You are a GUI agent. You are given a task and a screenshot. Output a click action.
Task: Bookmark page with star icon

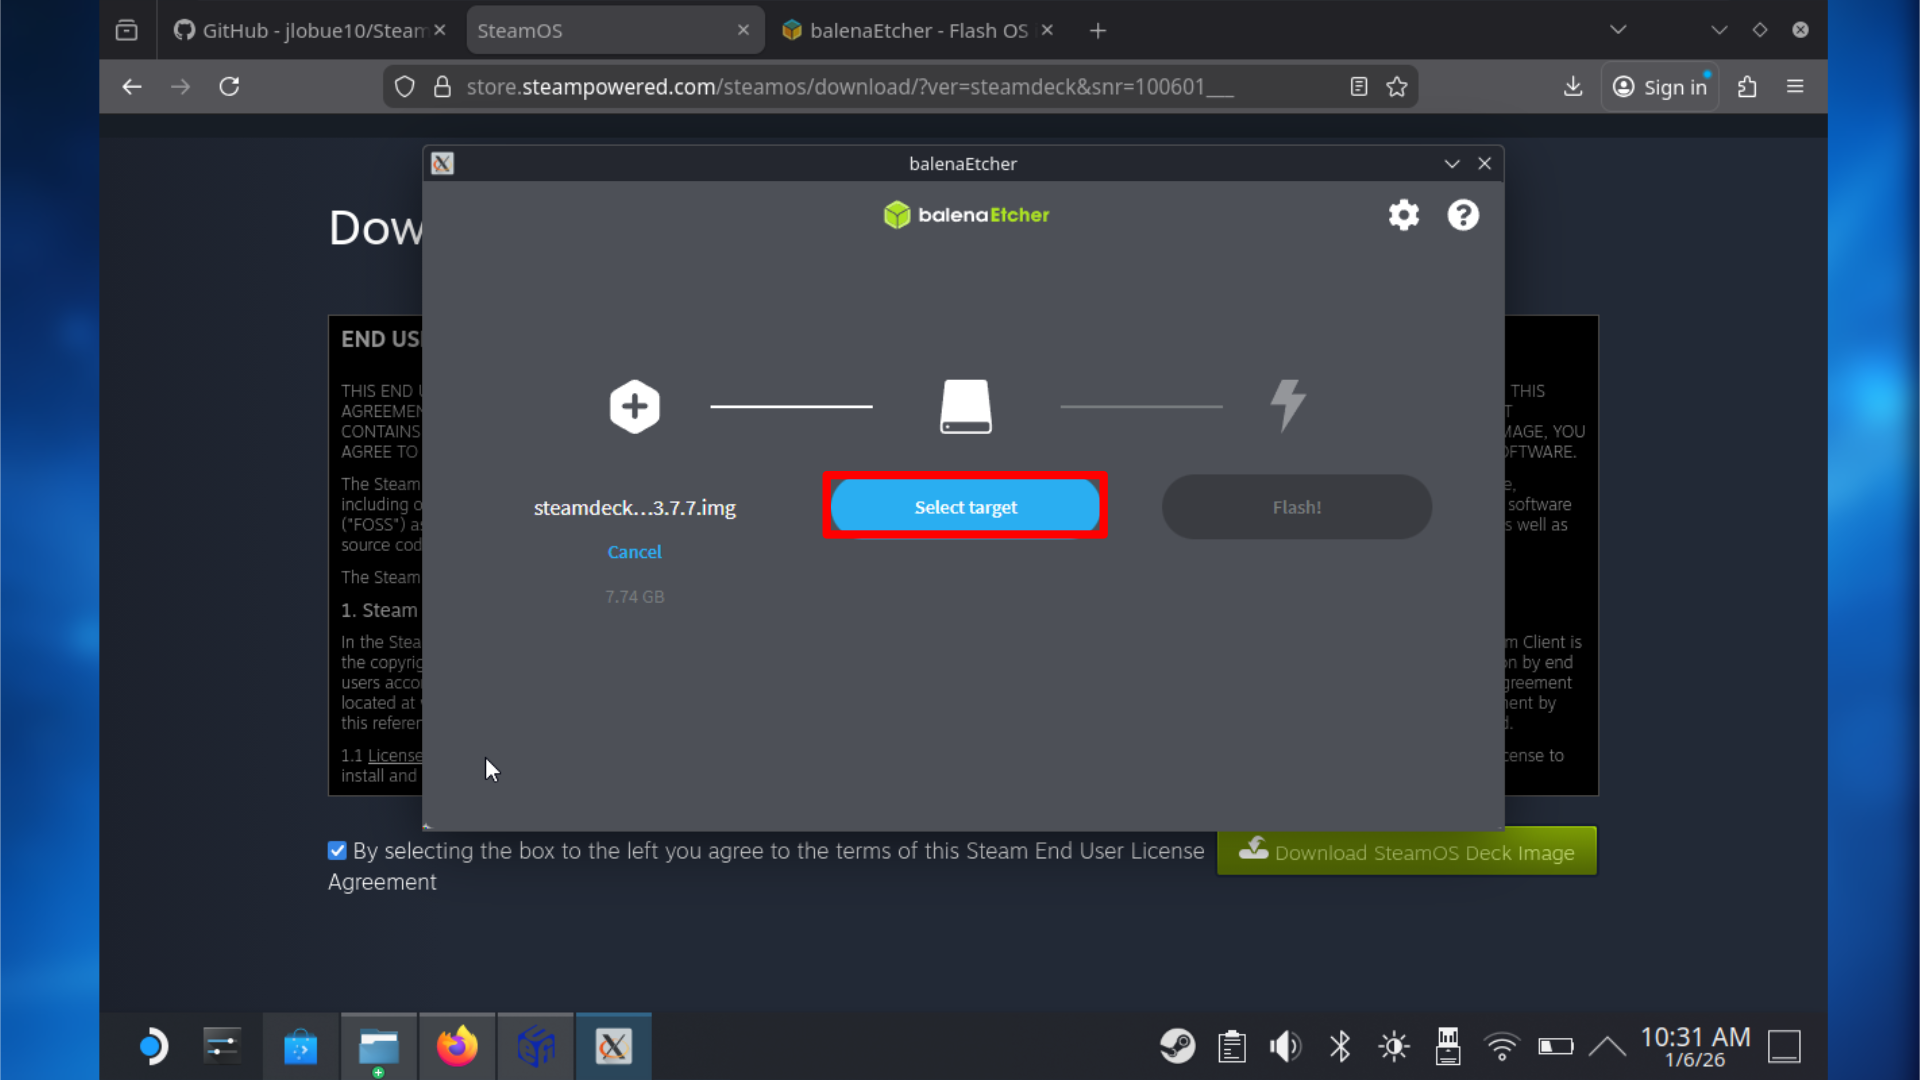tap(1397, 87)
